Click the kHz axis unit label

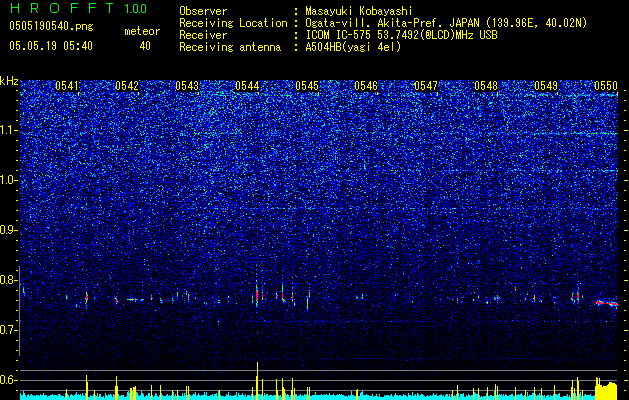click(x=9, y=81)
